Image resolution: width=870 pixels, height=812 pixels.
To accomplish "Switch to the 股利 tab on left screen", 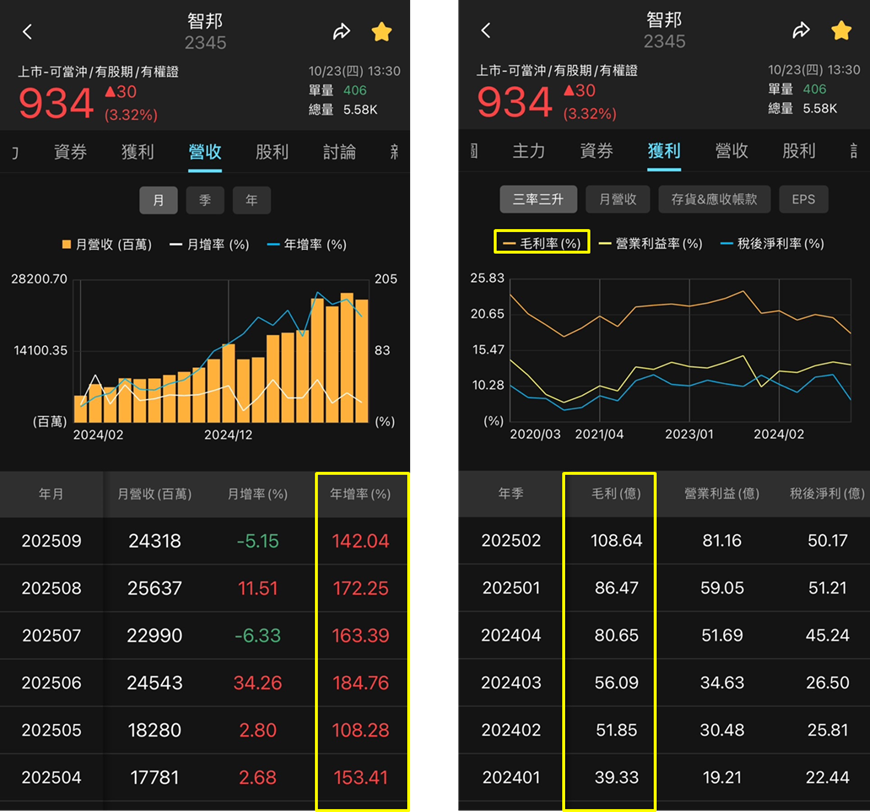I will click(x=272, y=152).
